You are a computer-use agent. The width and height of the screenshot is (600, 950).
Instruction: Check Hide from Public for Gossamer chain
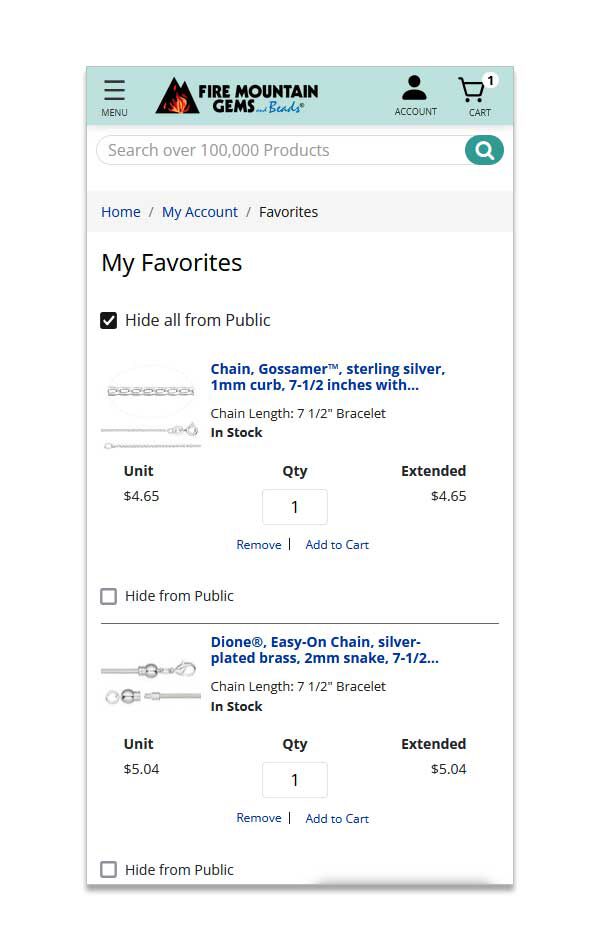tap(108, 596)
